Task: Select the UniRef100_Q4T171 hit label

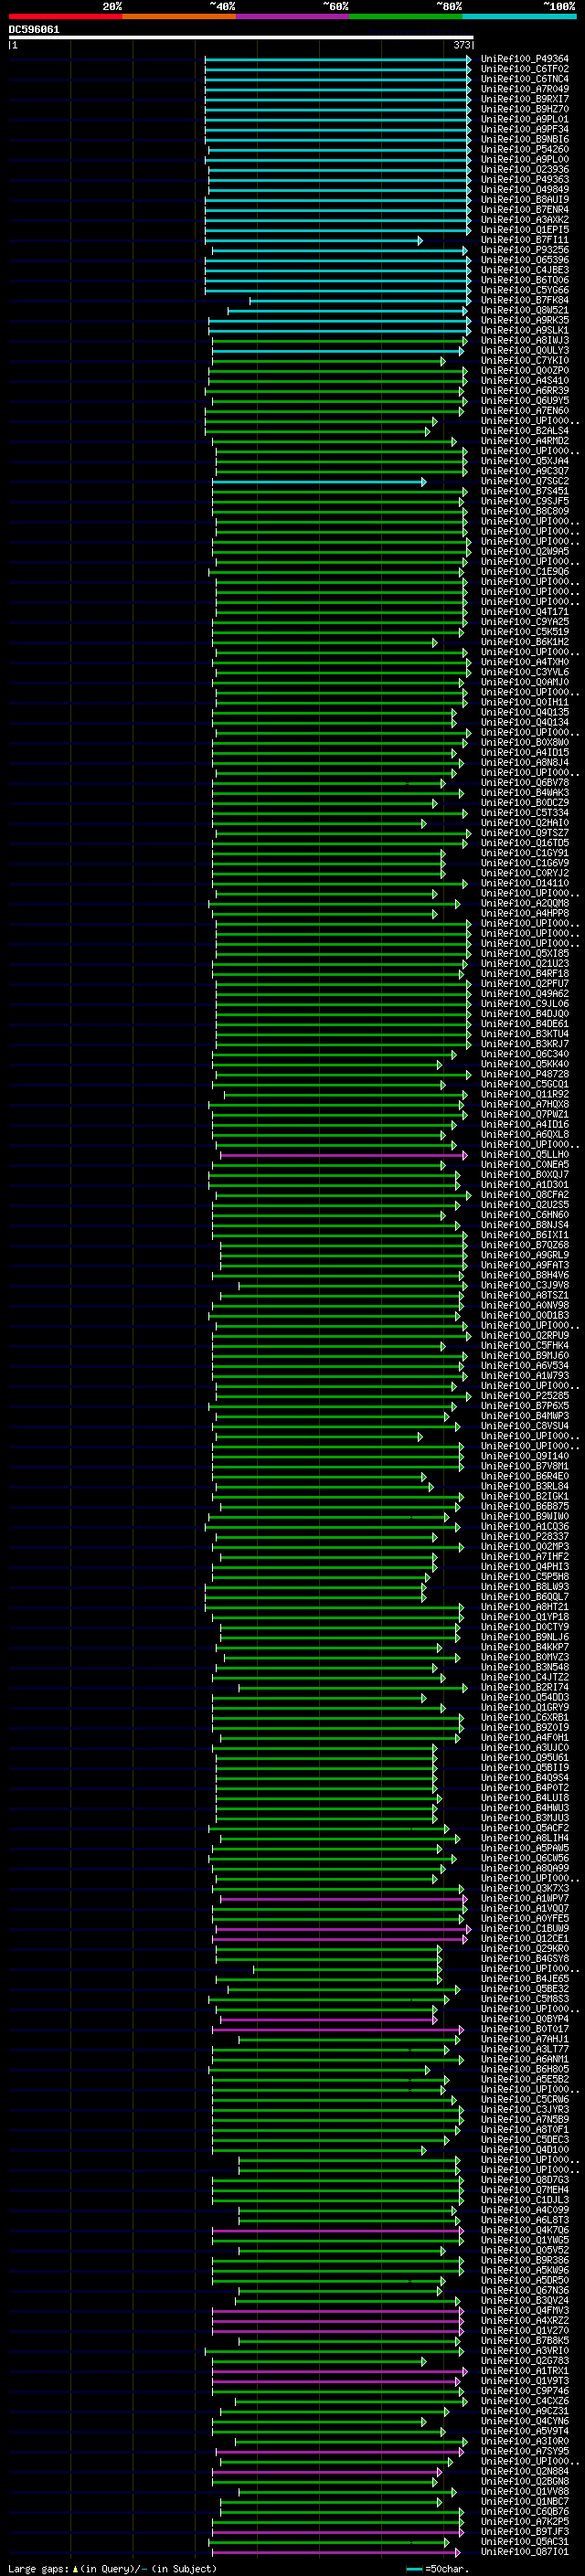Action: coord(525,612)
